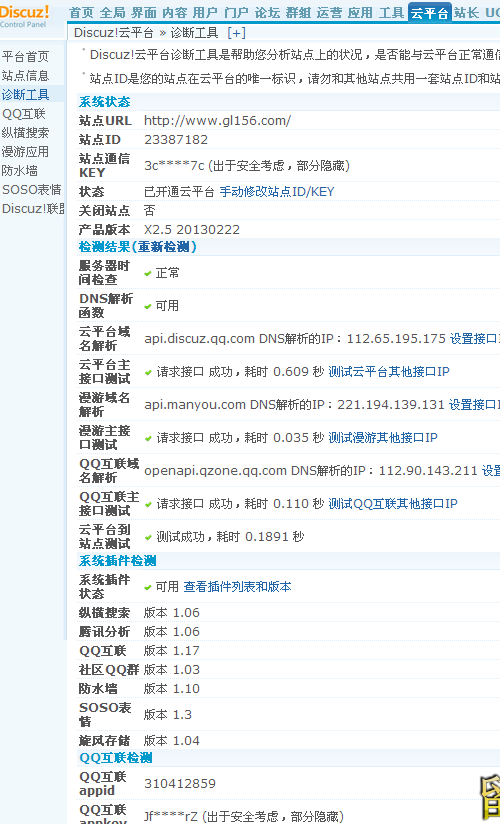This screenshot has width=500, height=824.
Task: Click 手动修改站点ID/KEY link
Action: click(277, 192)
